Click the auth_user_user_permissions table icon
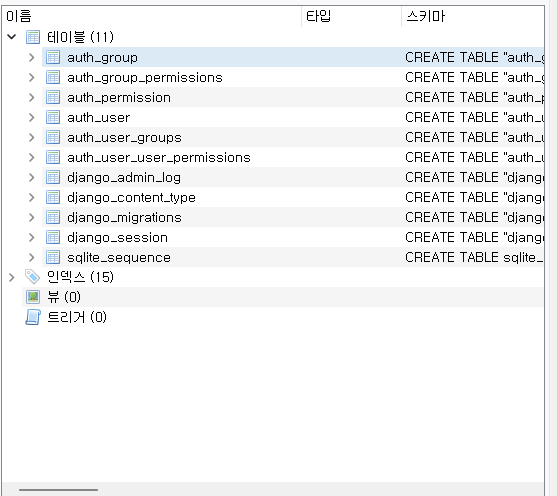The image size is (557, 496). (53, 157)
